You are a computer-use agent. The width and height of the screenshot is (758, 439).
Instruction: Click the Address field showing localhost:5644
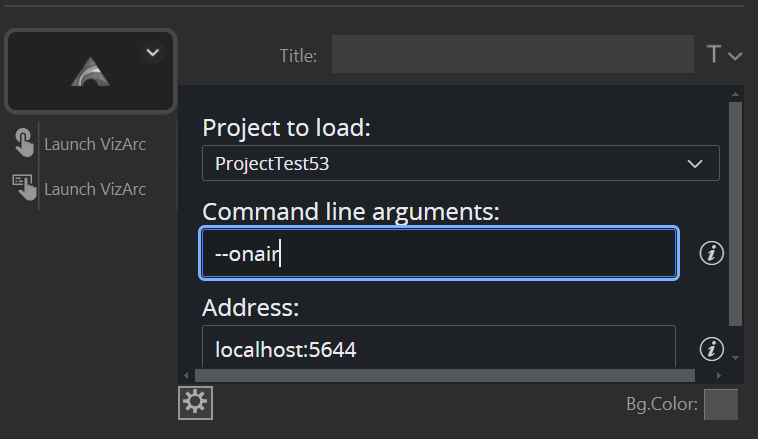pos(439,349)
